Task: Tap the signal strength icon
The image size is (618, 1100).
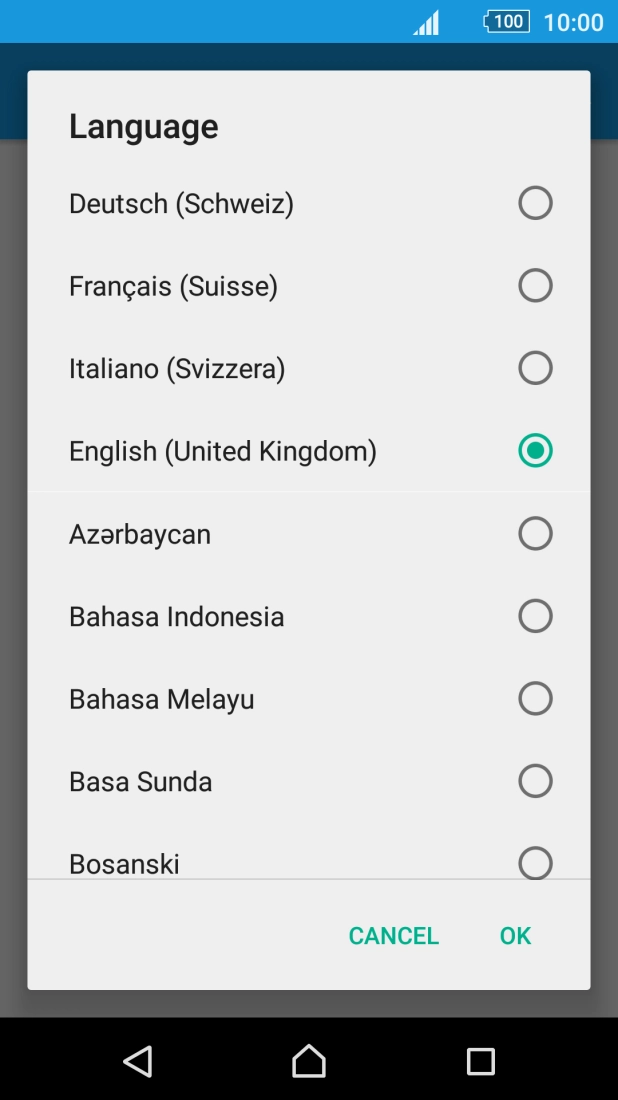Action: 427,23
